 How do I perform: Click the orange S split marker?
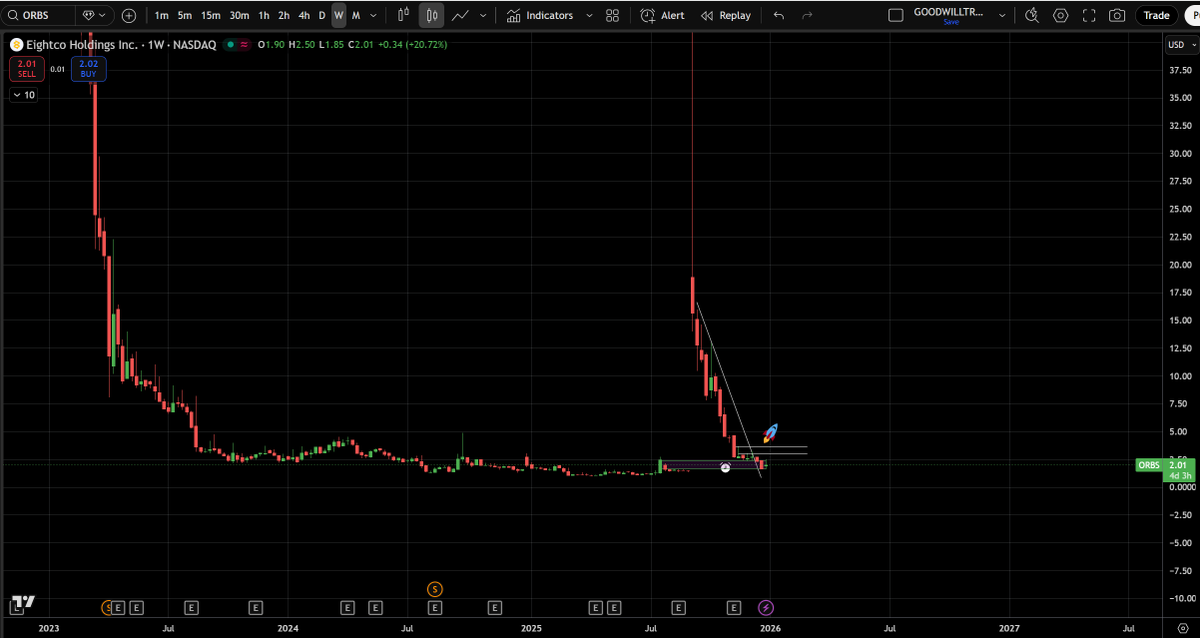[x=434, y=589]
